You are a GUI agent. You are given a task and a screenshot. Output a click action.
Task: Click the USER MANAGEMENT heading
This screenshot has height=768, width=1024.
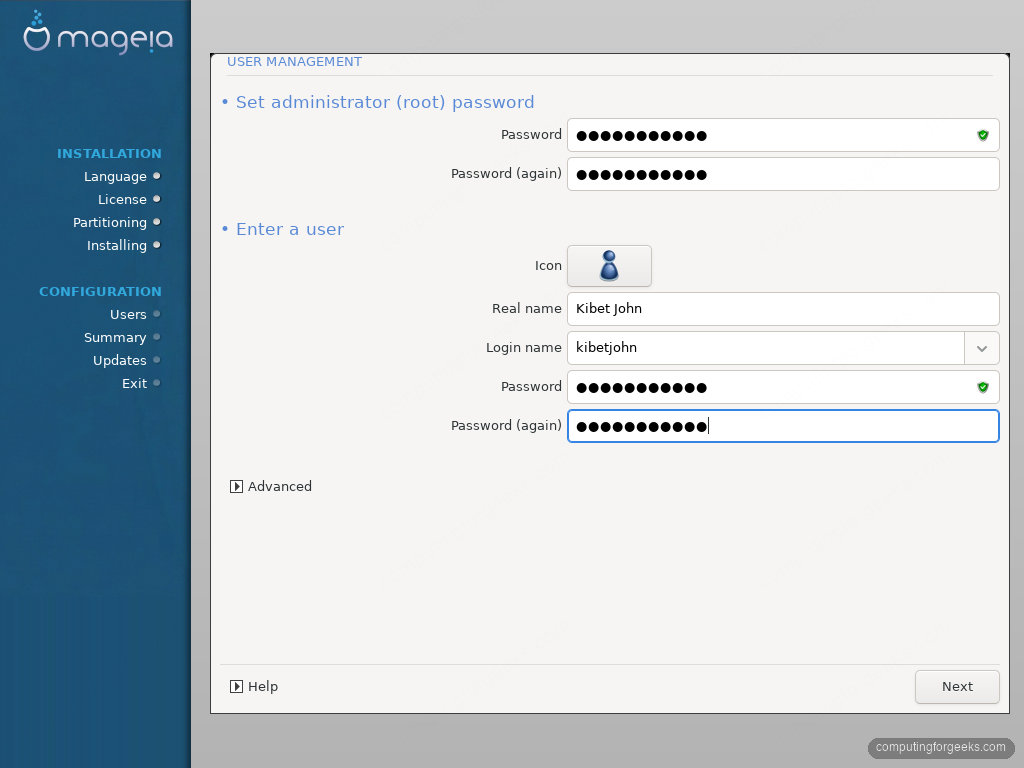[x=295, y=61]
